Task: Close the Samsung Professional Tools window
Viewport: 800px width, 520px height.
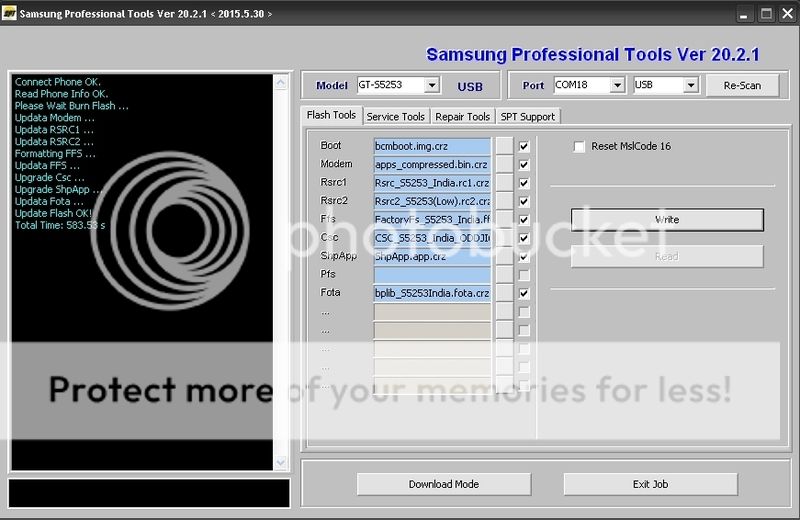Action: [x=788, y=14]
